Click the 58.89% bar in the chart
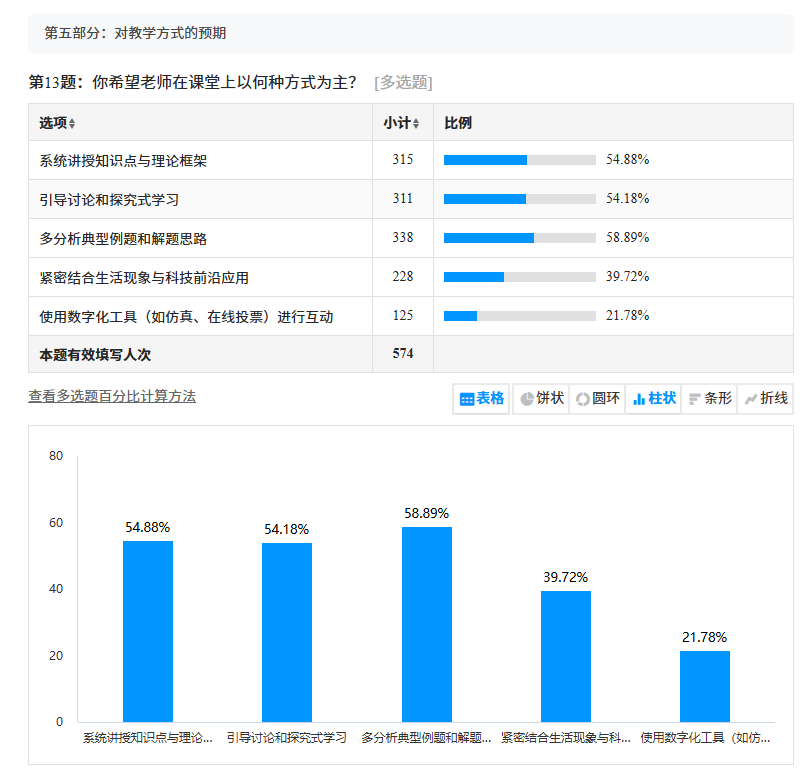The image size is (811, 772). pyautogui.click(x=426, y=623)
